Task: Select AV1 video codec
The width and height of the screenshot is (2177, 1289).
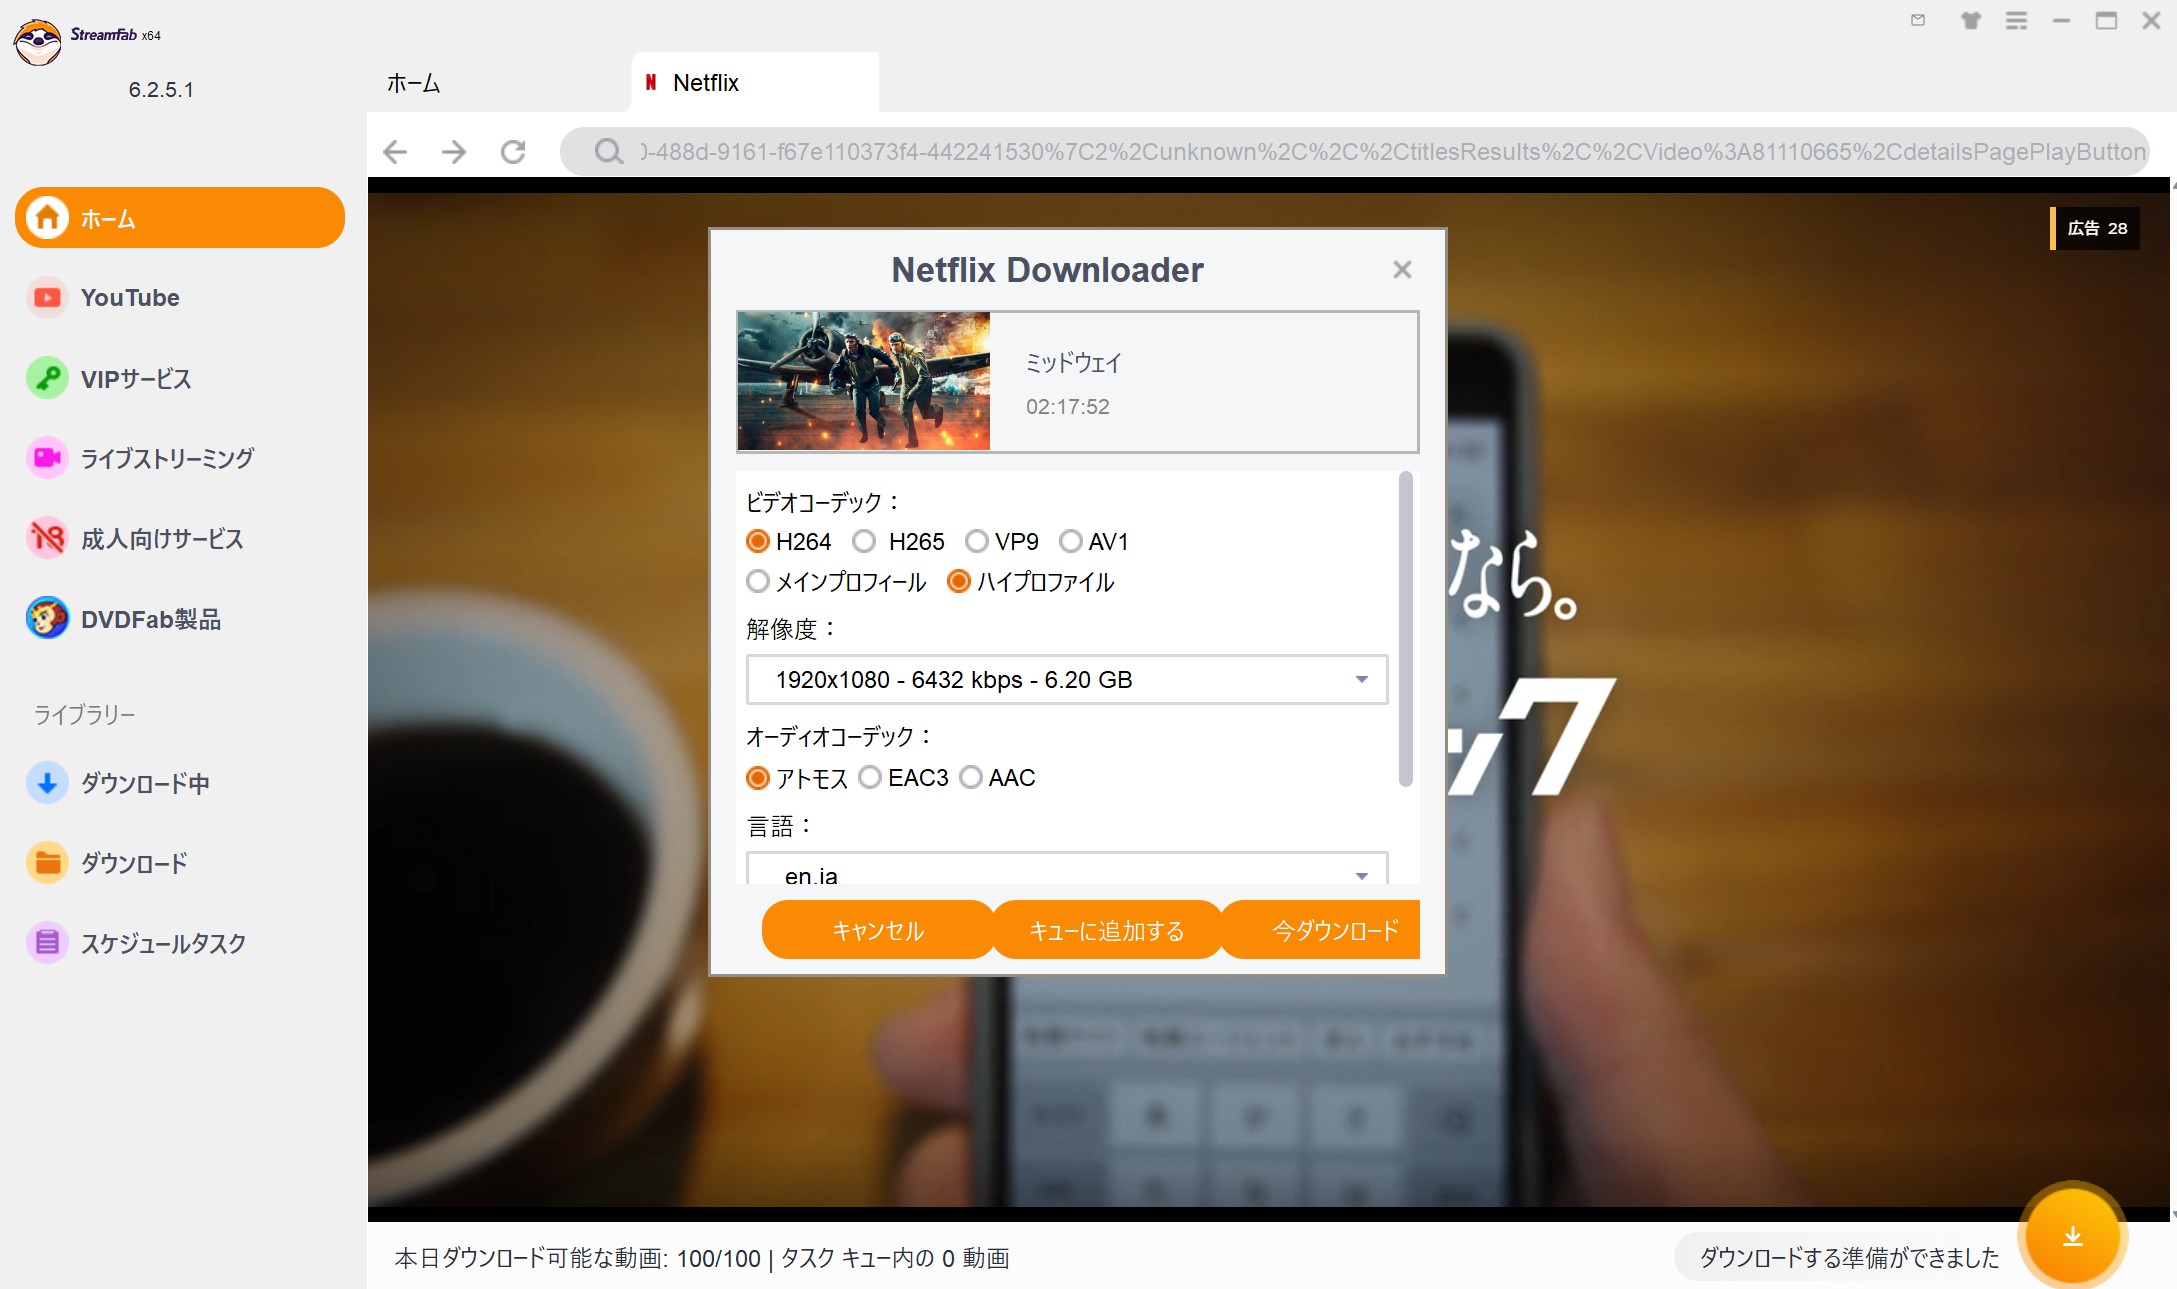Action: 1071,541
